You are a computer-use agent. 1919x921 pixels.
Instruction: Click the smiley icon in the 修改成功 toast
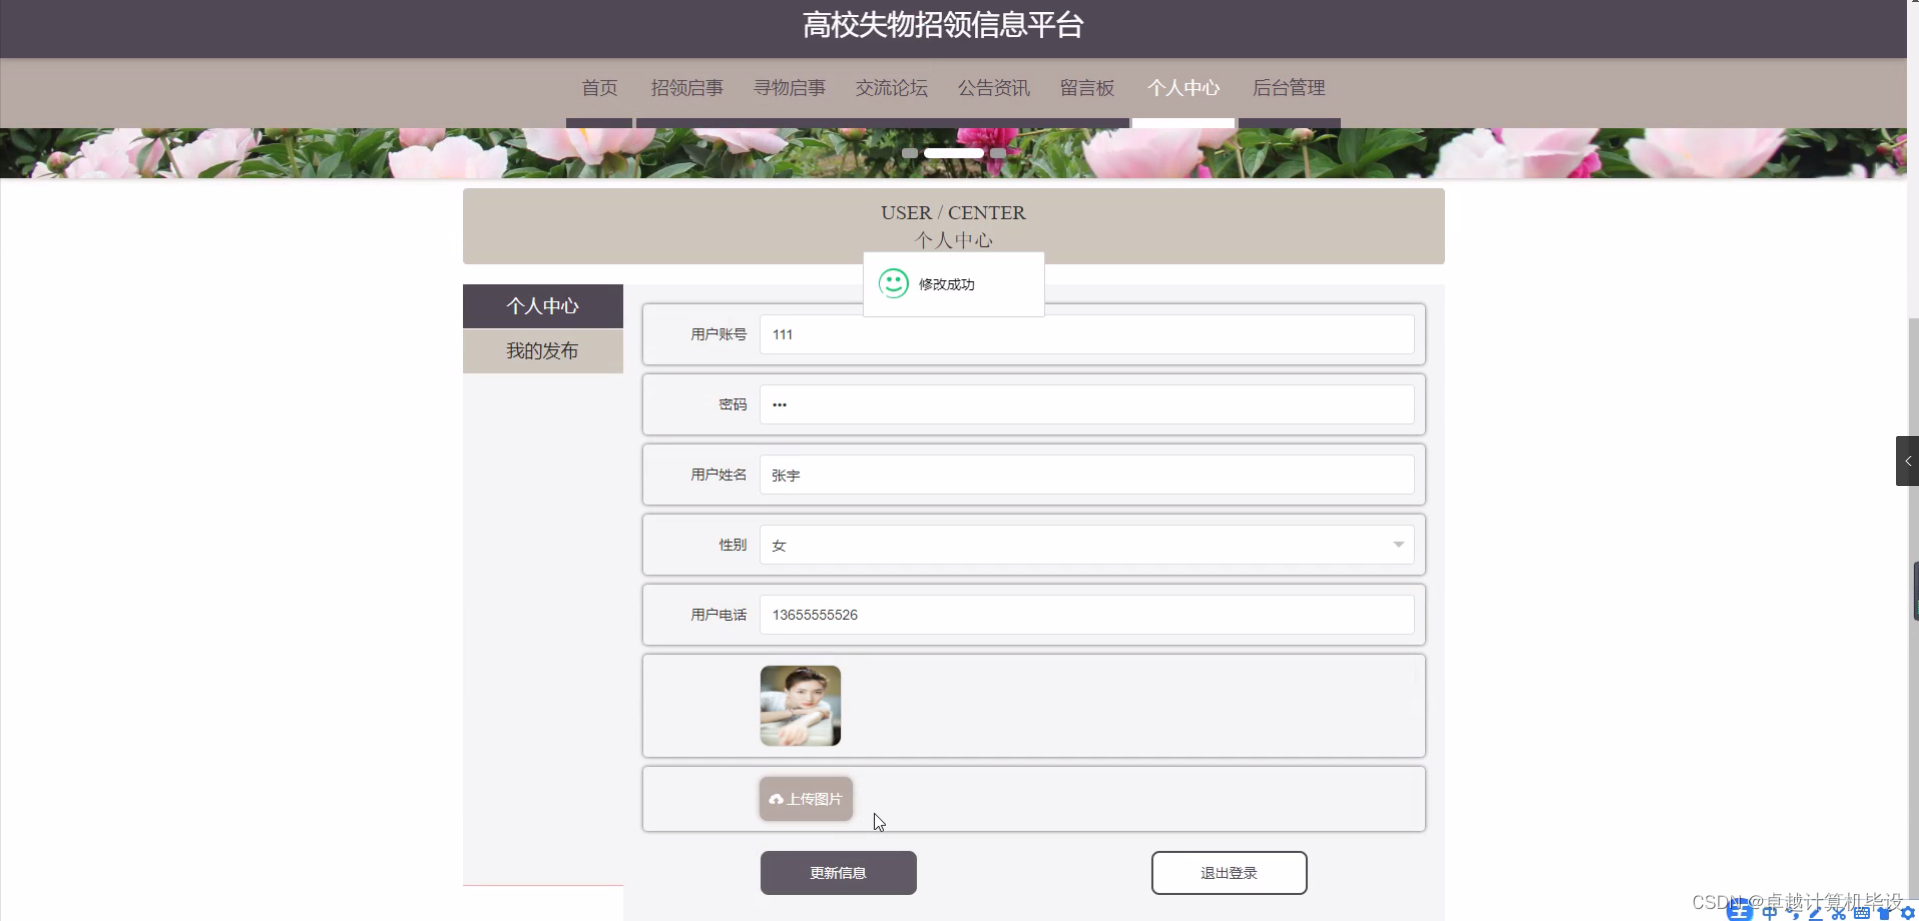(892, 283)
